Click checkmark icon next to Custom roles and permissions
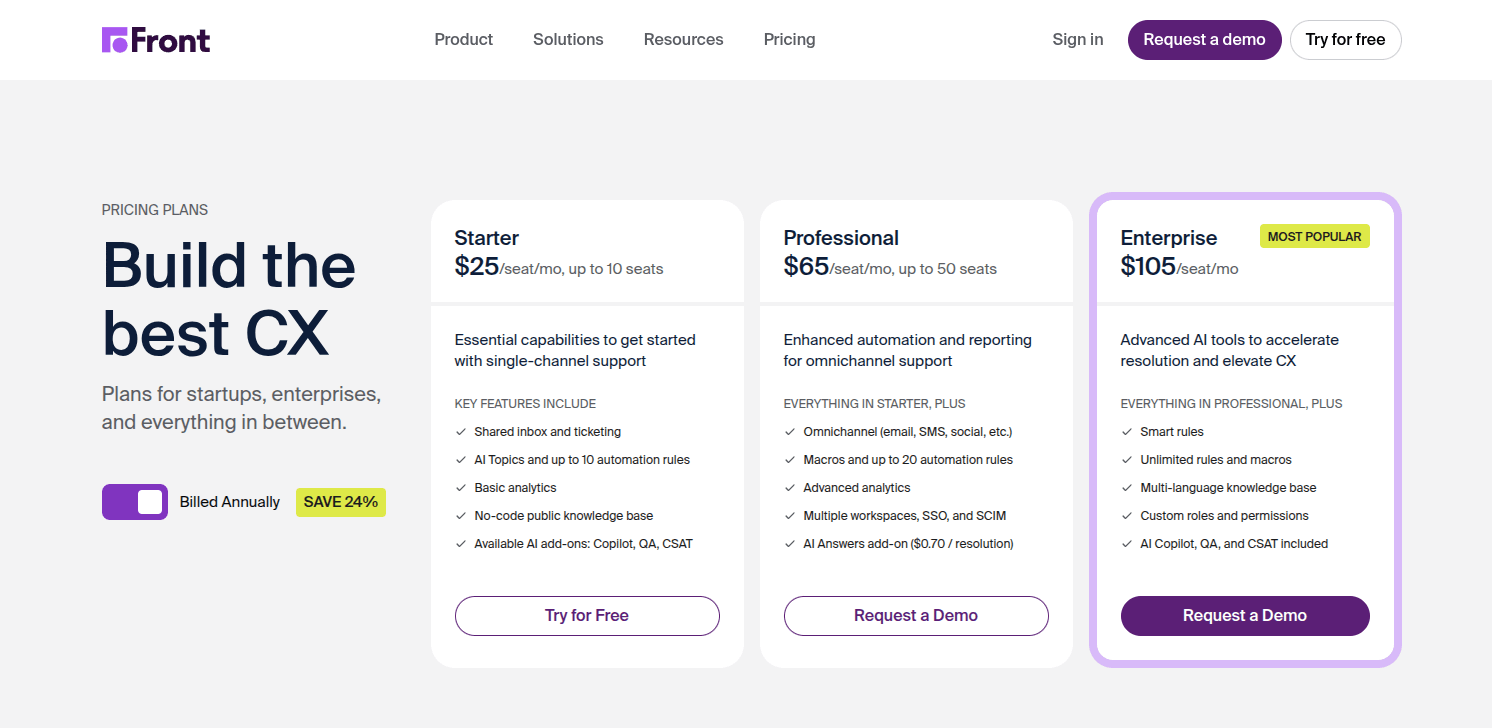Viewport: 1492px width, 728px height. 1127,516
